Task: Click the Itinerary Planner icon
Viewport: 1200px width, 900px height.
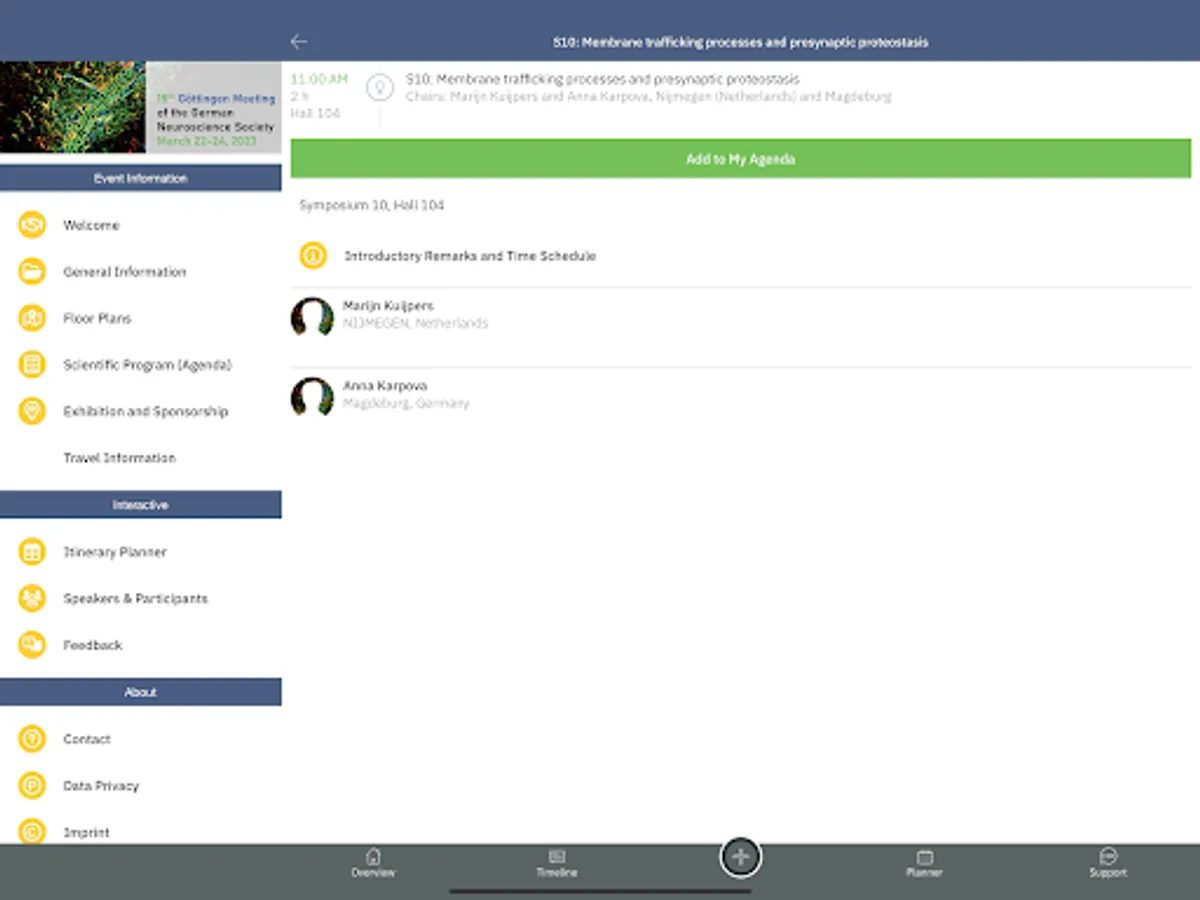Action: (x=32, y=551)
